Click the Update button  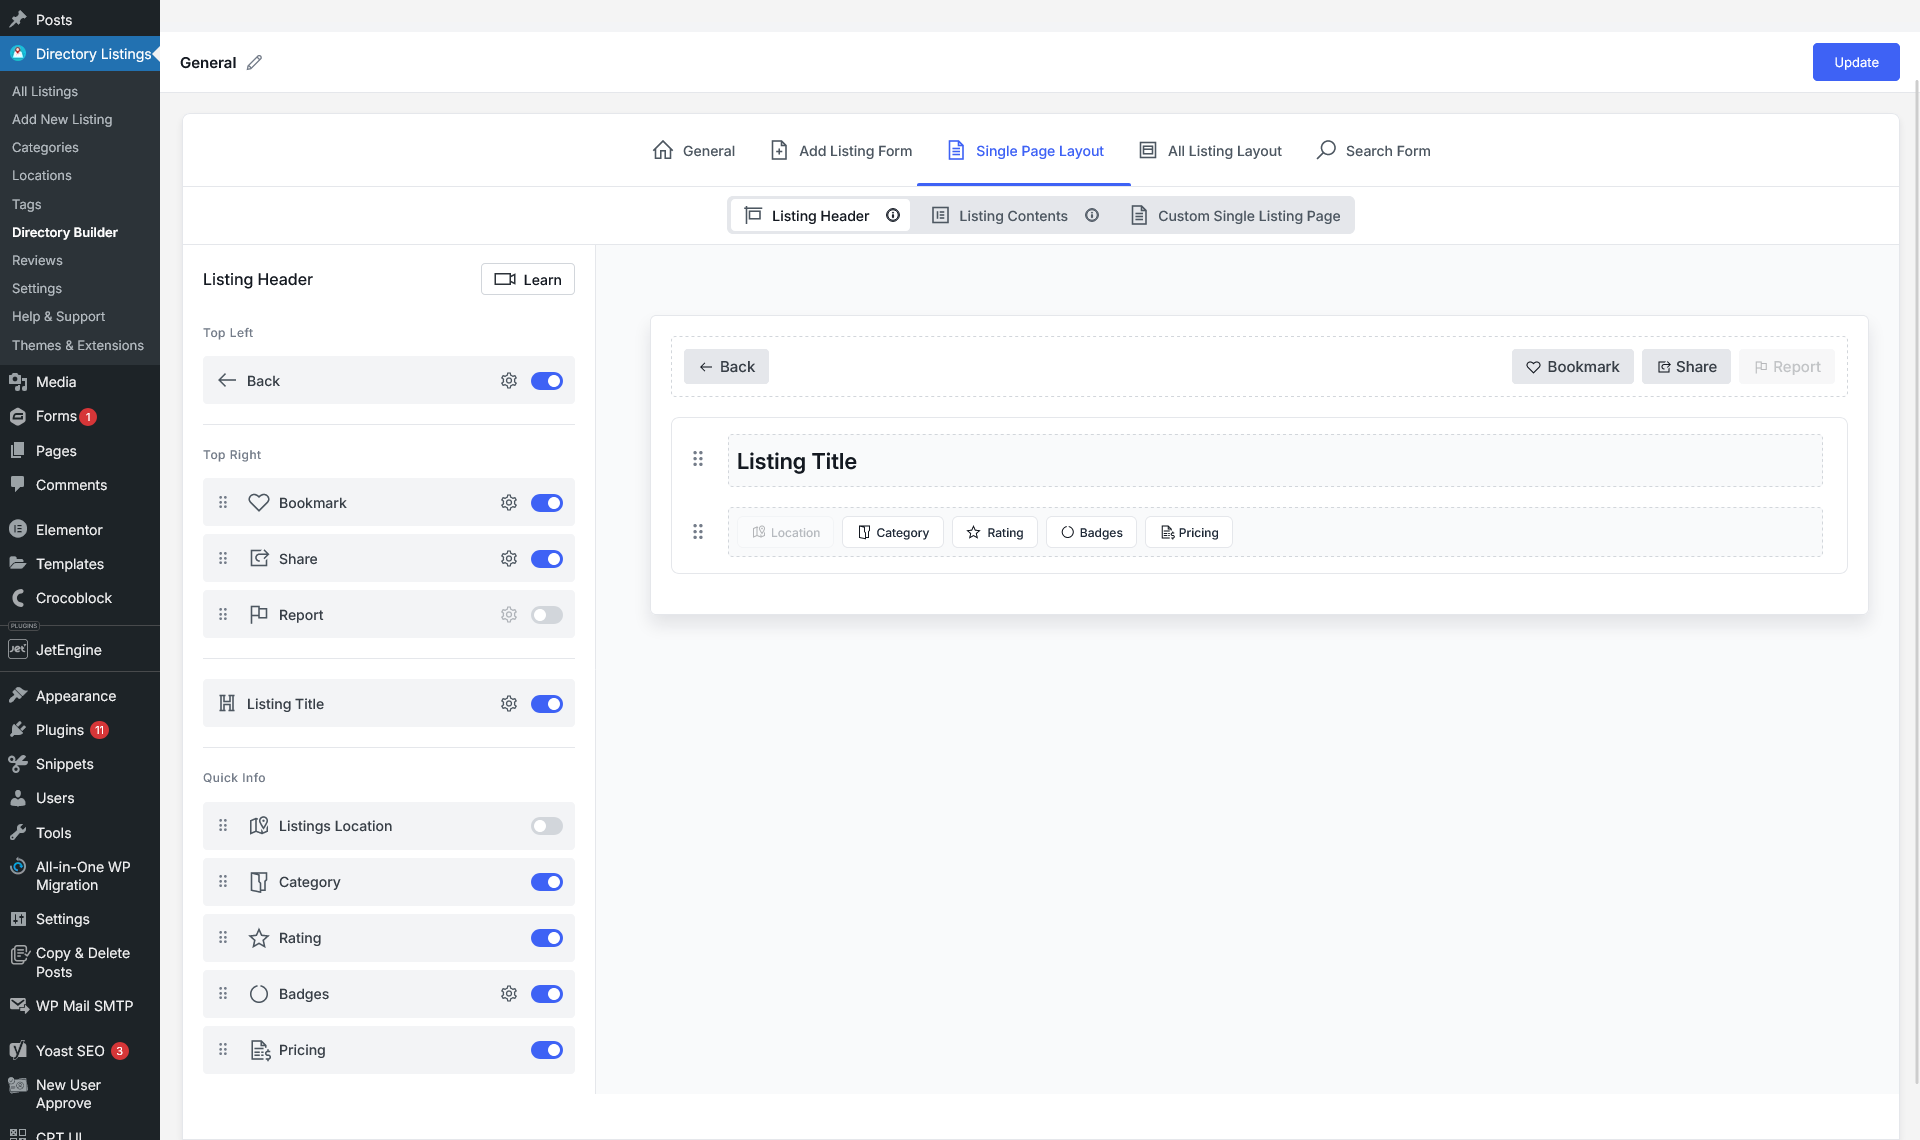[1855, 62]
